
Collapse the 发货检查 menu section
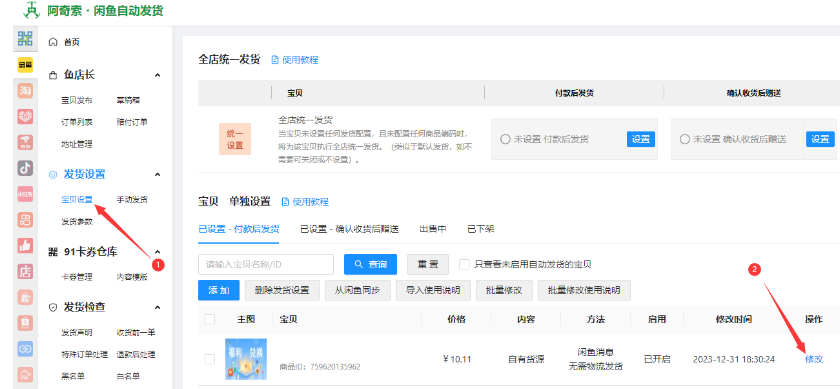coord(157,308)
